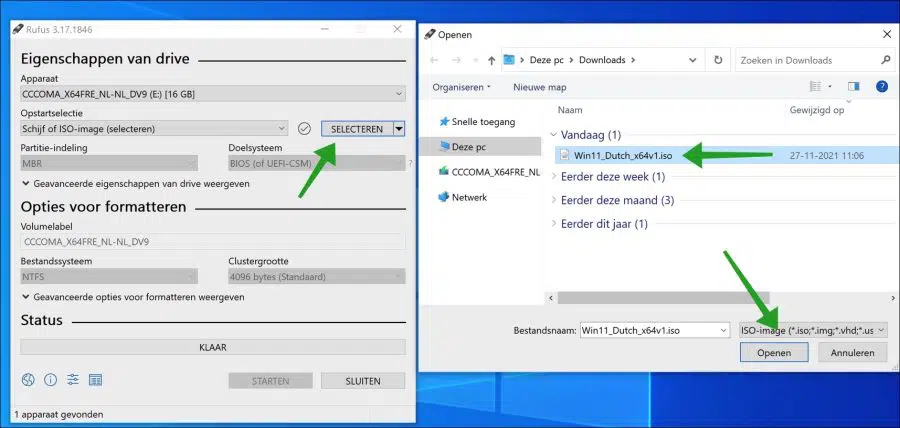Click Deze pc in the address breadcrumb
The image size is (900, 428).
click(x=546, y=60)
